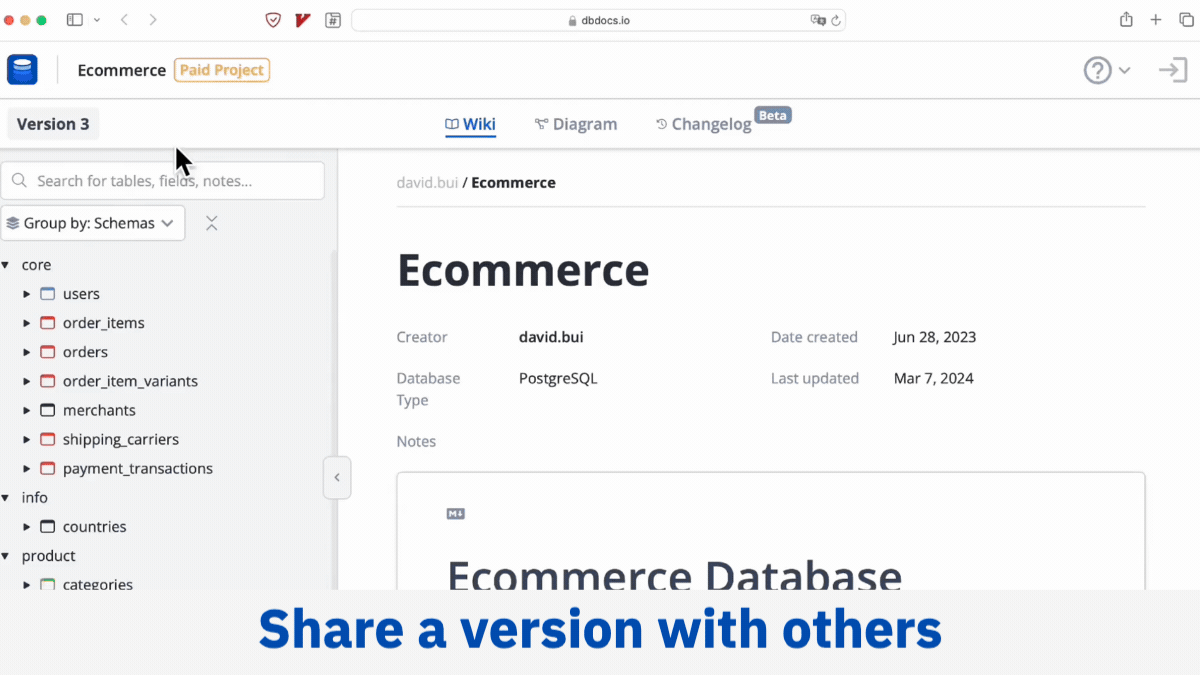Click the search tables and fields box
Screen dimensions: 1200x675
coord(163,181)
